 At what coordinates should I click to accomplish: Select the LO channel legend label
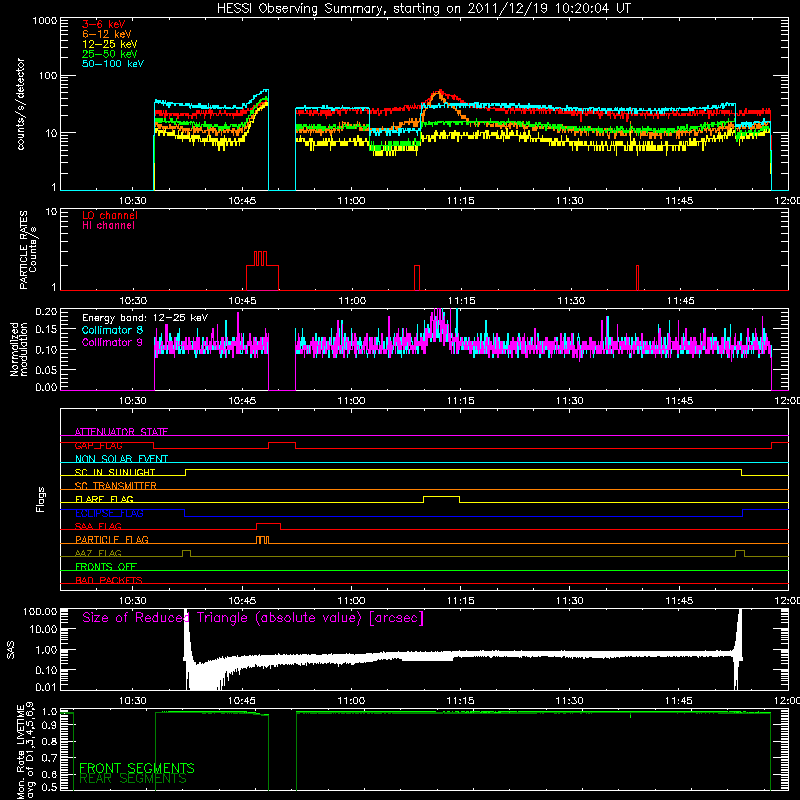coord(110,215)
